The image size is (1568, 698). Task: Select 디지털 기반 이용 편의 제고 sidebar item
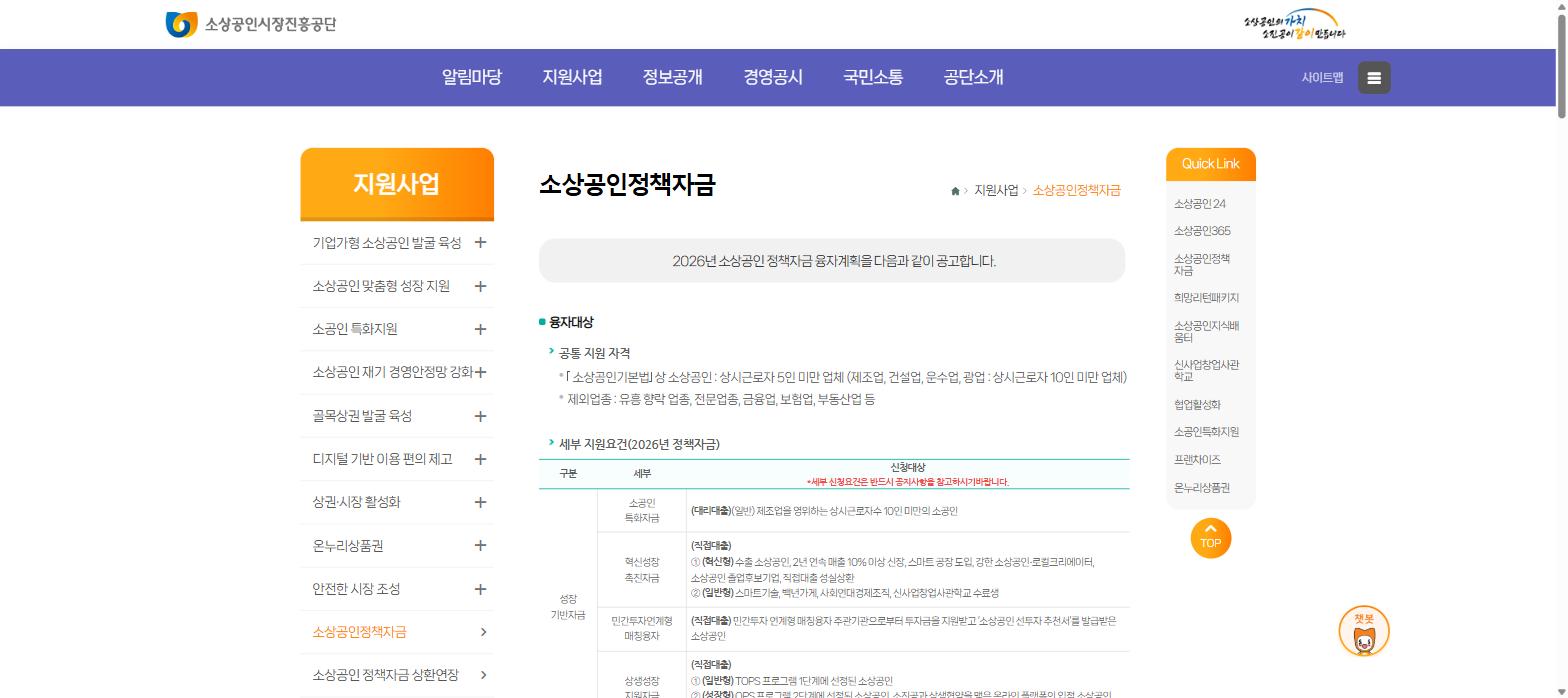point(382,459)
